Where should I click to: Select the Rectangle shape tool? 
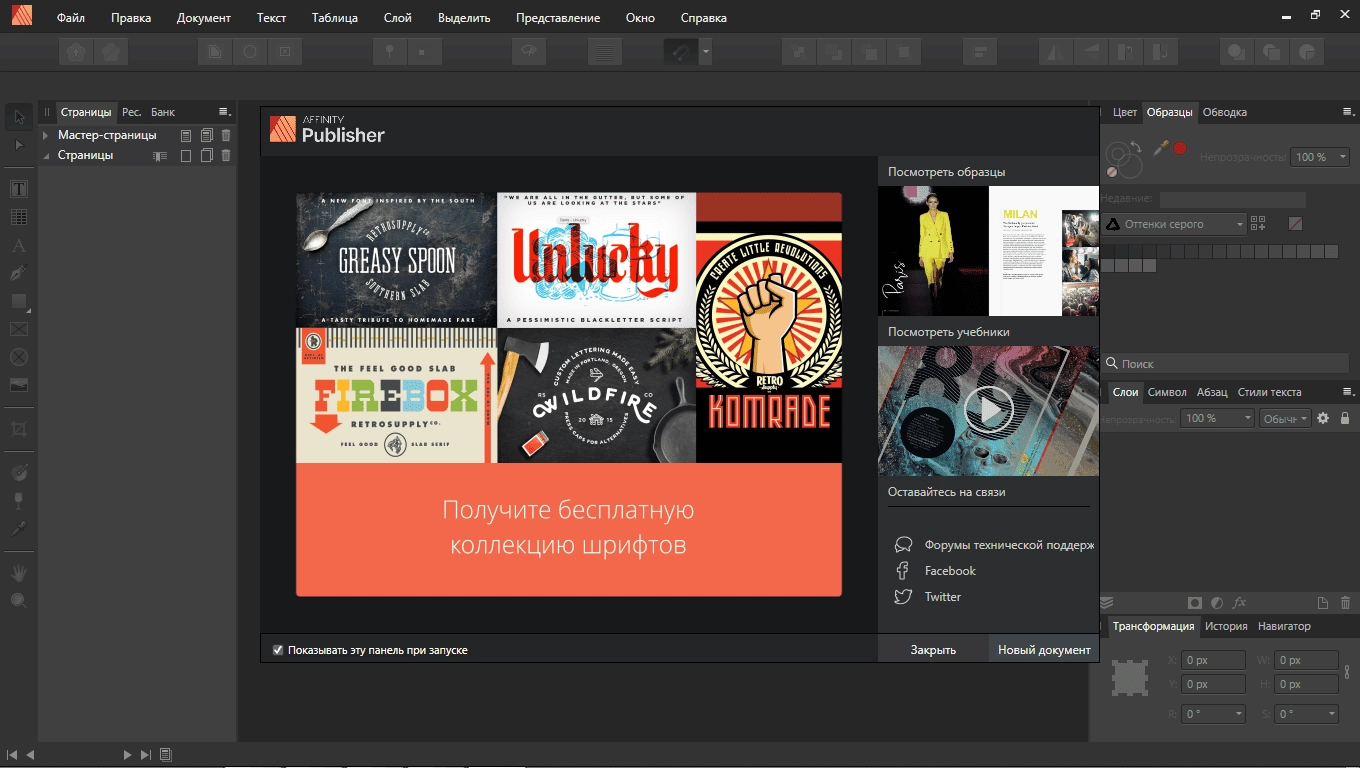(19, 301)
